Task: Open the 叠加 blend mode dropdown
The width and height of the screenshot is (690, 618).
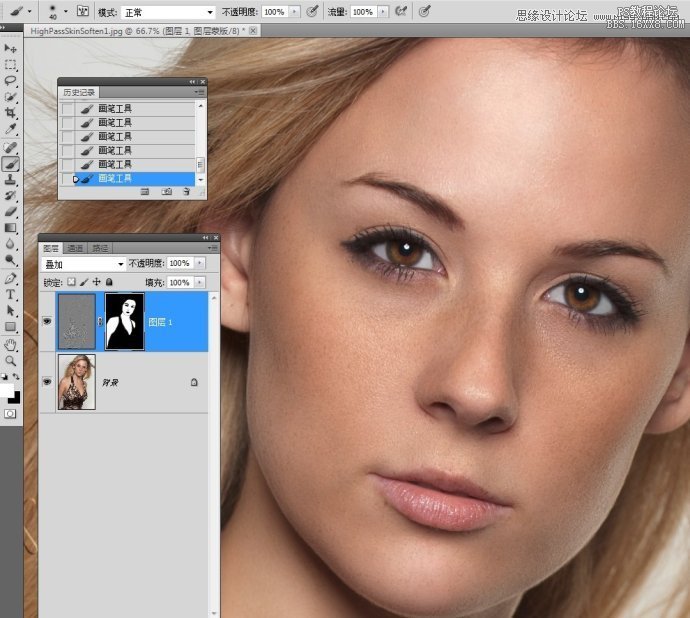Action: point(84,264)
